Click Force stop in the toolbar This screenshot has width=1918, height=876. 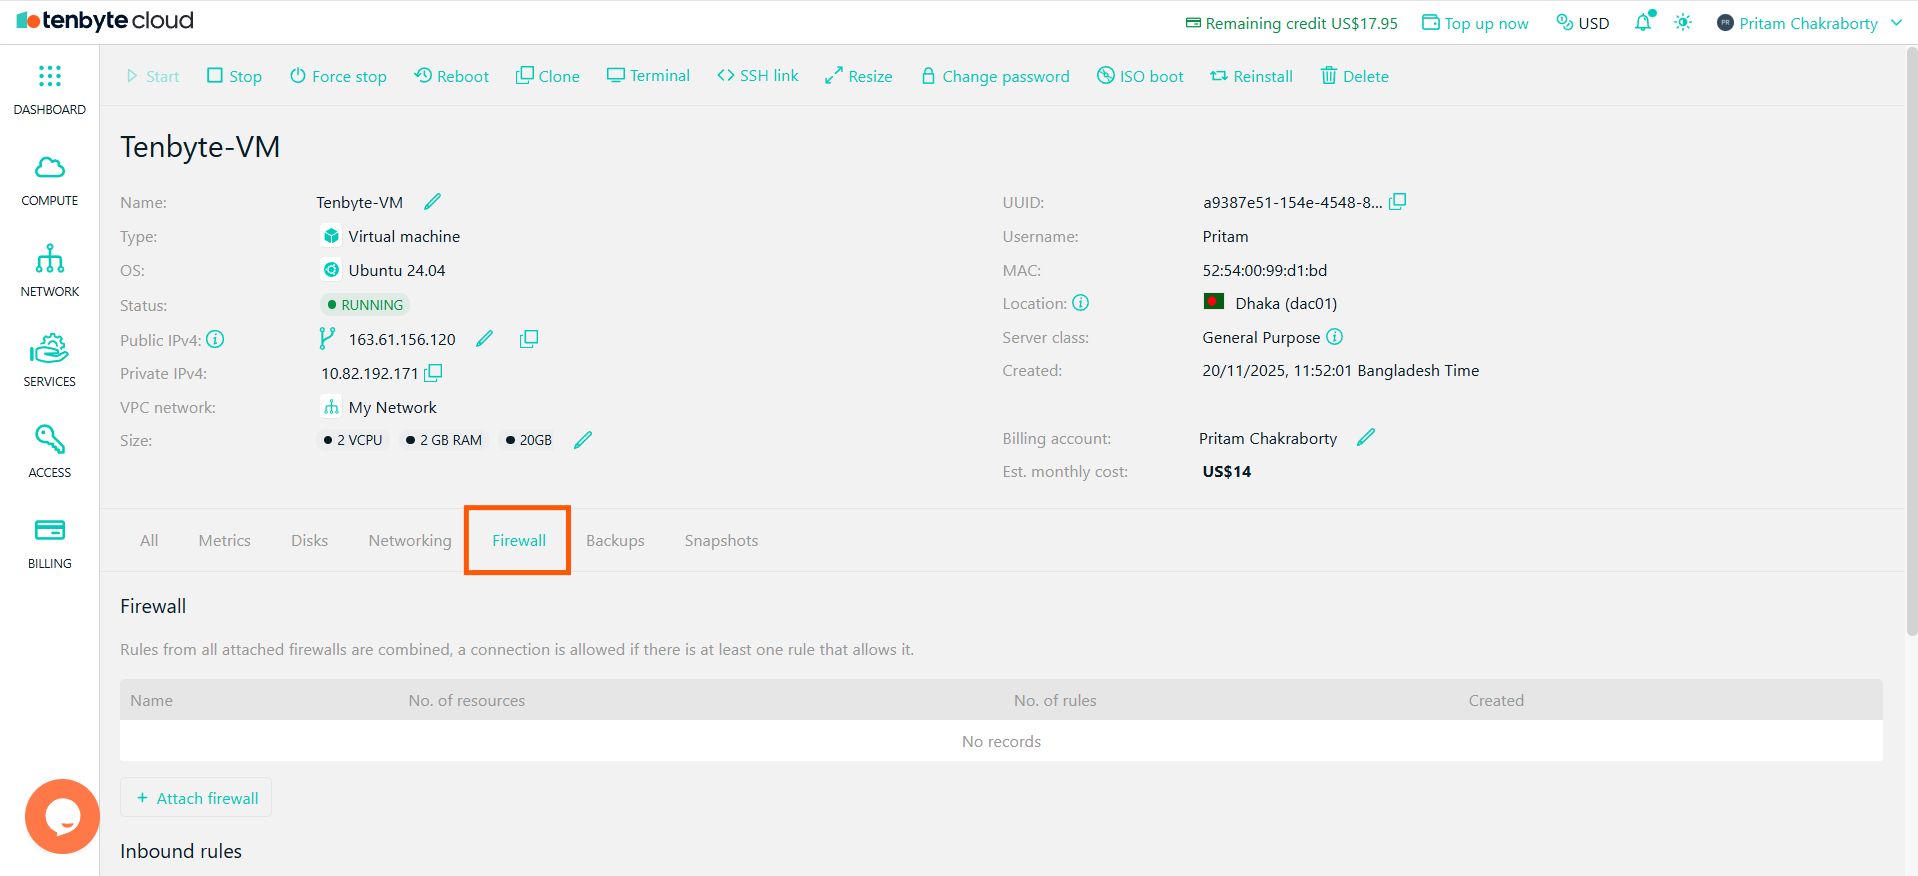pos(338,76)
